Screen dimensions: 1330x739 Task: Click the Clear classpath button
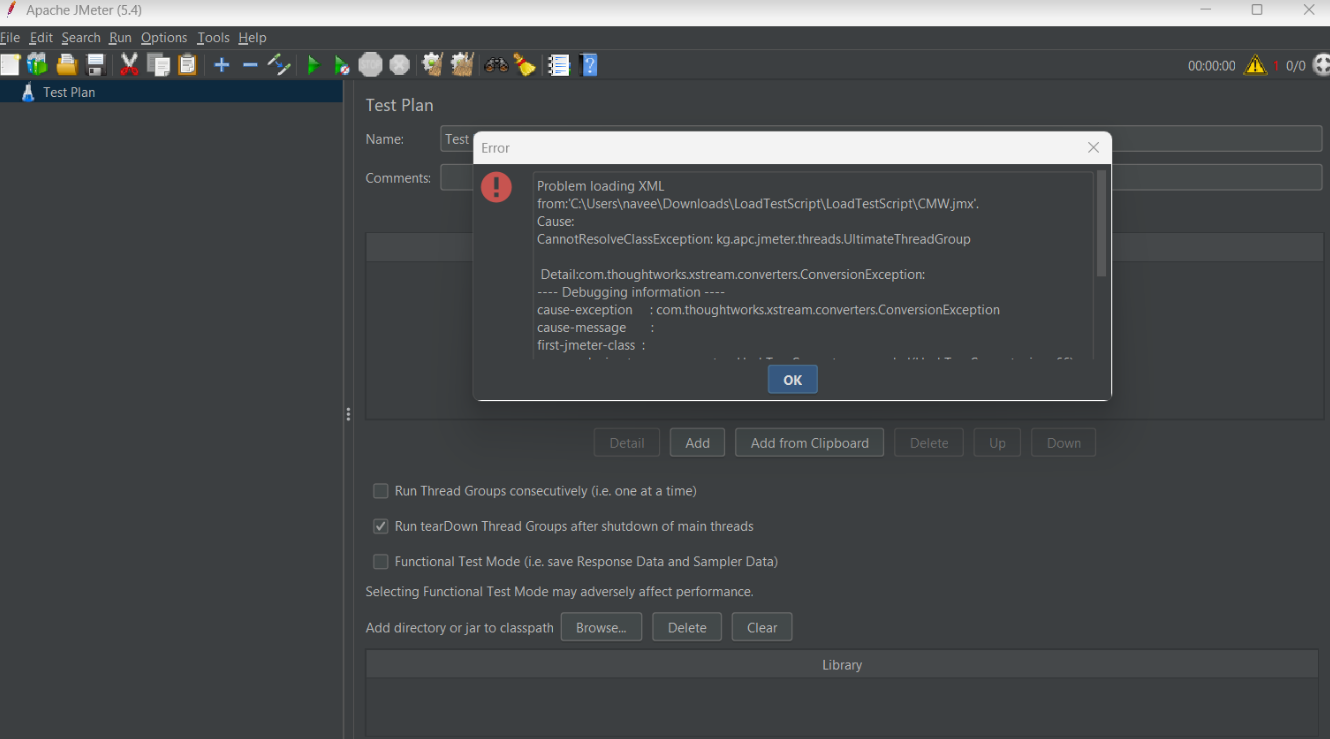pyautogui.click(x=762, y=627)
